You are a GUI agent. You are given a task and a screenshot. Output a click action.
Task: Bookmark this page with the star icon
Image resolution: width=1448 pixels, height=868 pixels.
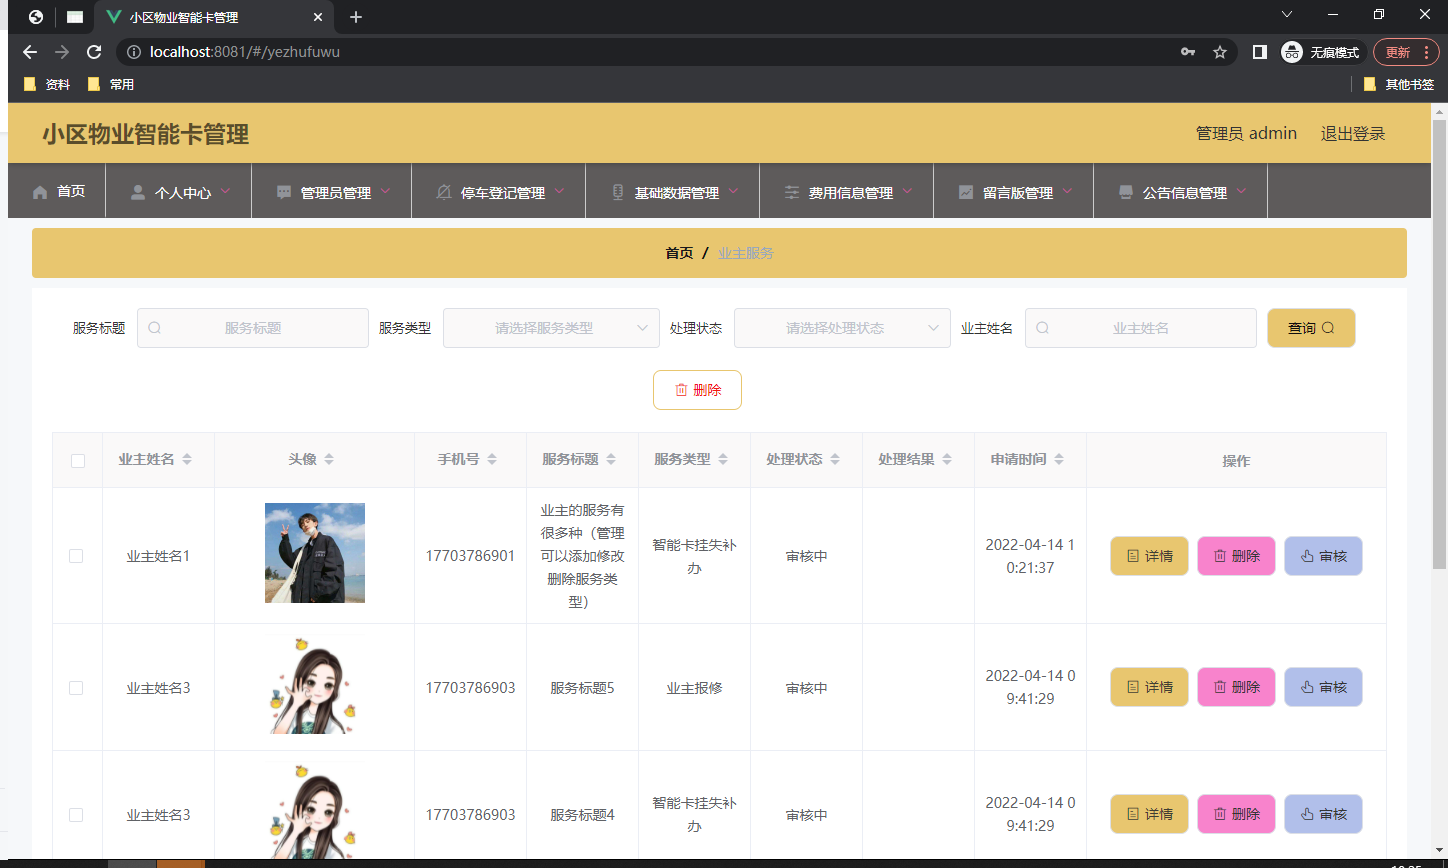pos(1220,52)
